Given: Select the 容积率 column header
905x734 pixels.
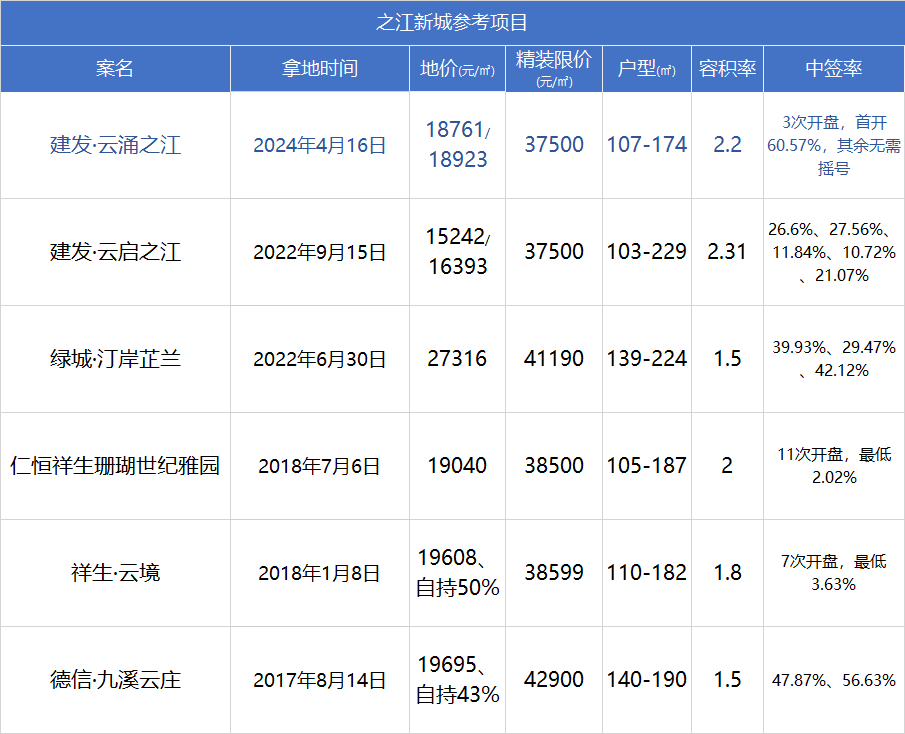Looking at the screenshot, I should click(x=727, y=69).
